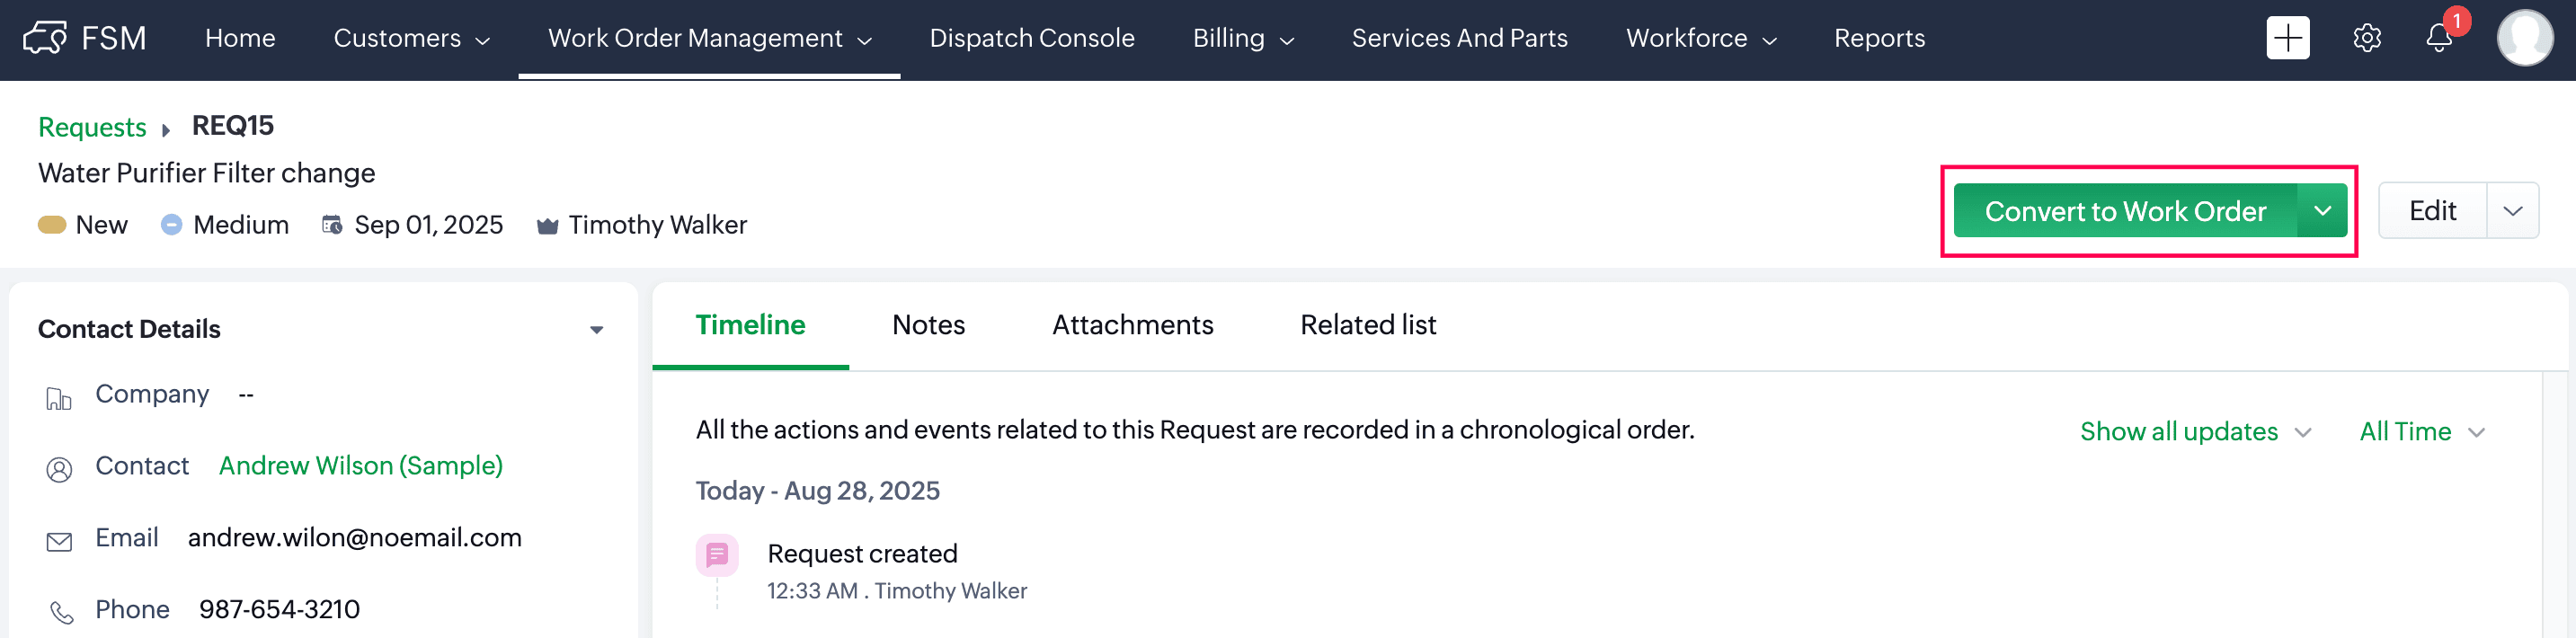Viewport: 2576px width, 638px height.
Task: Expand the Convert to Work Order dropdown arrow
Action: coord(2322,211)
